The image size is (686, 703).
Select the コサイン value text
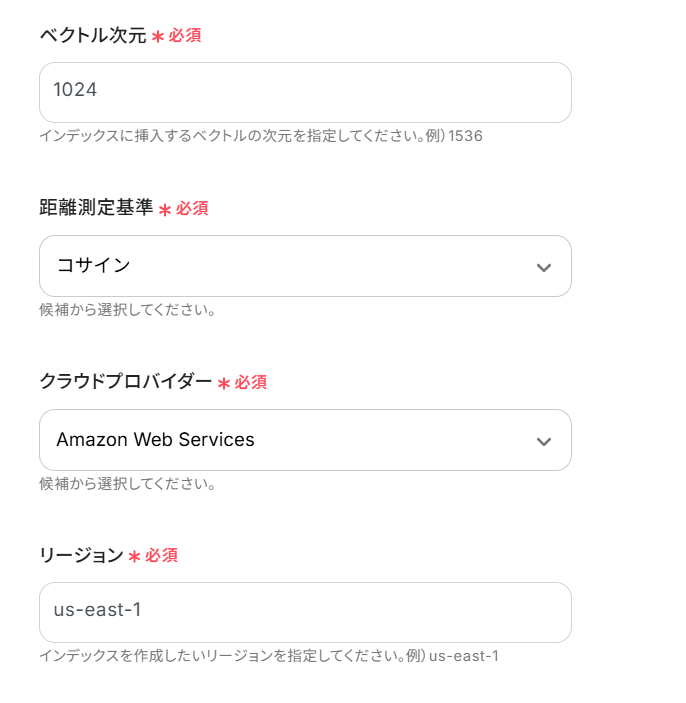[94, 266]
